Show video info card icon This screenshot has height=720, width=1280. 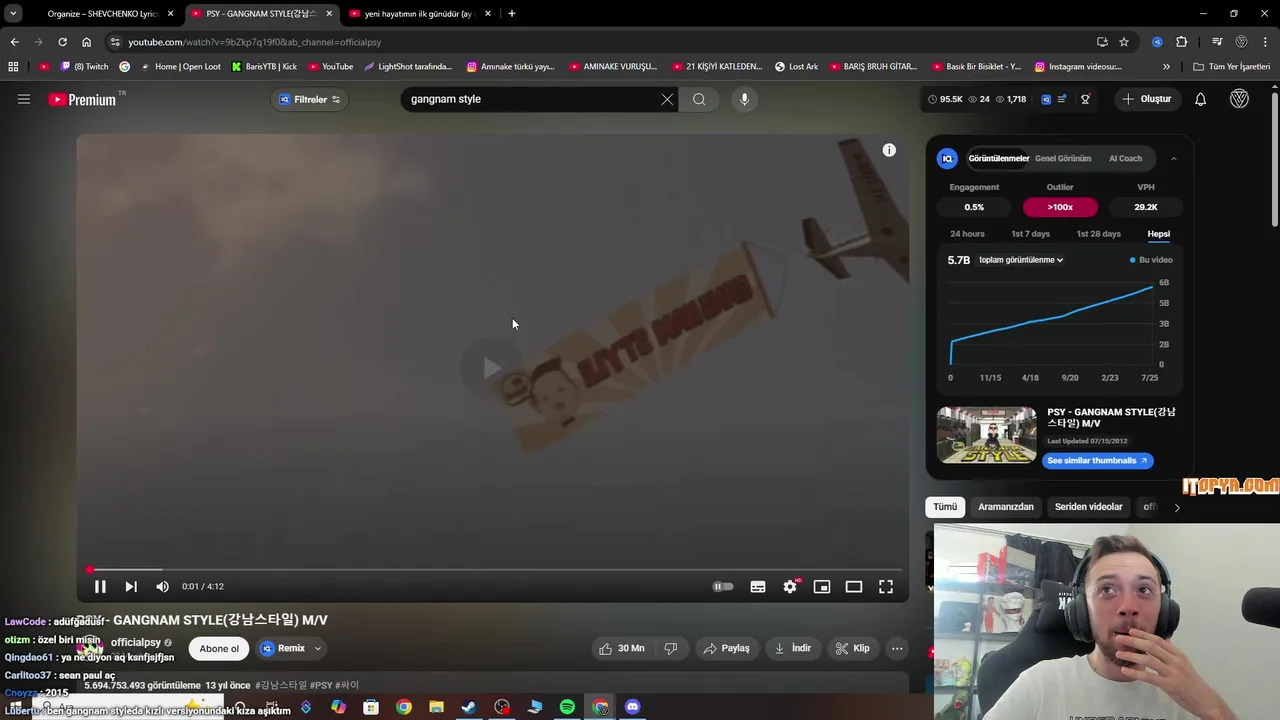(x=889, y=150)
